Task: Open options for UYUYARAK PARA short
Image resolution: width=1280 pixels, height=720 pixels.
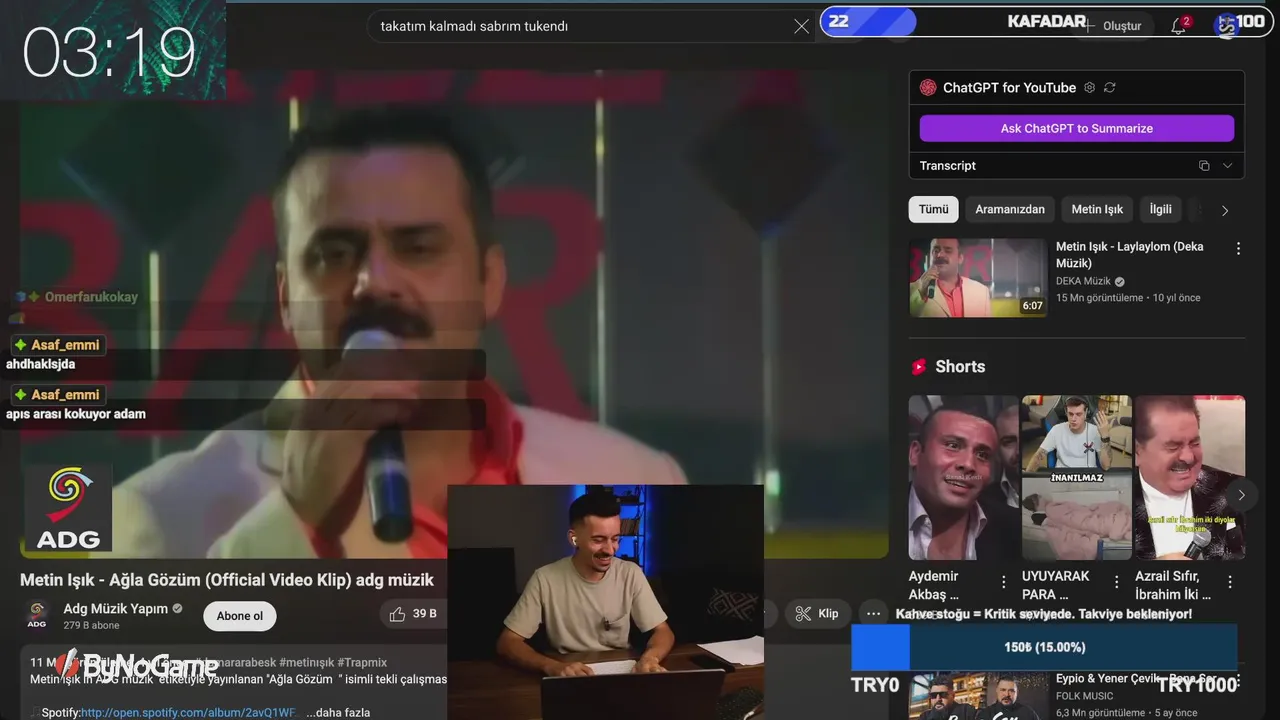Action: [x=1117, y=581]
